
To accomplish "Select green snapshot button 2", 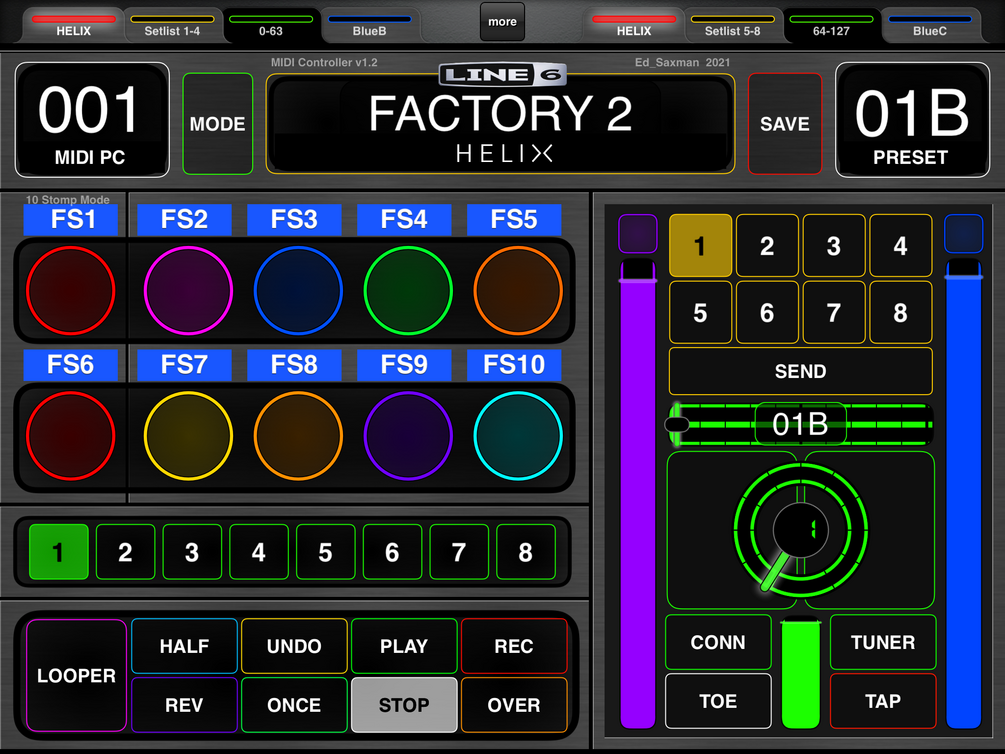I will coord(126,552).
